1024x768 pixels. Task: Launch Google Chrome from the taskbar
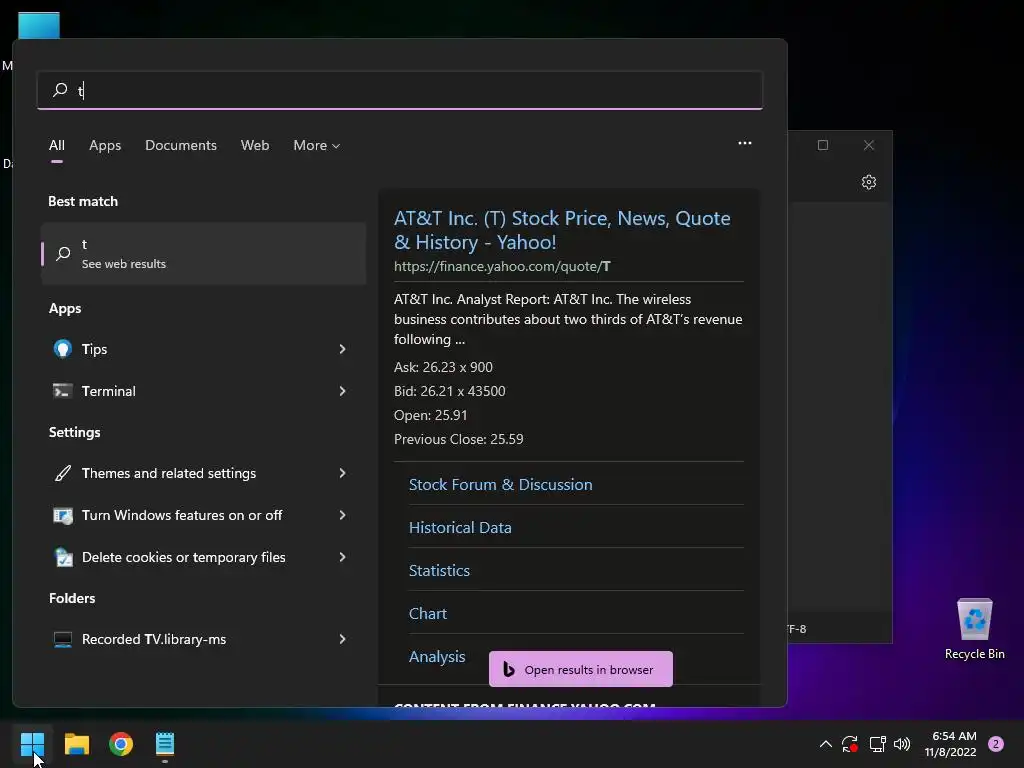(121, 744)
